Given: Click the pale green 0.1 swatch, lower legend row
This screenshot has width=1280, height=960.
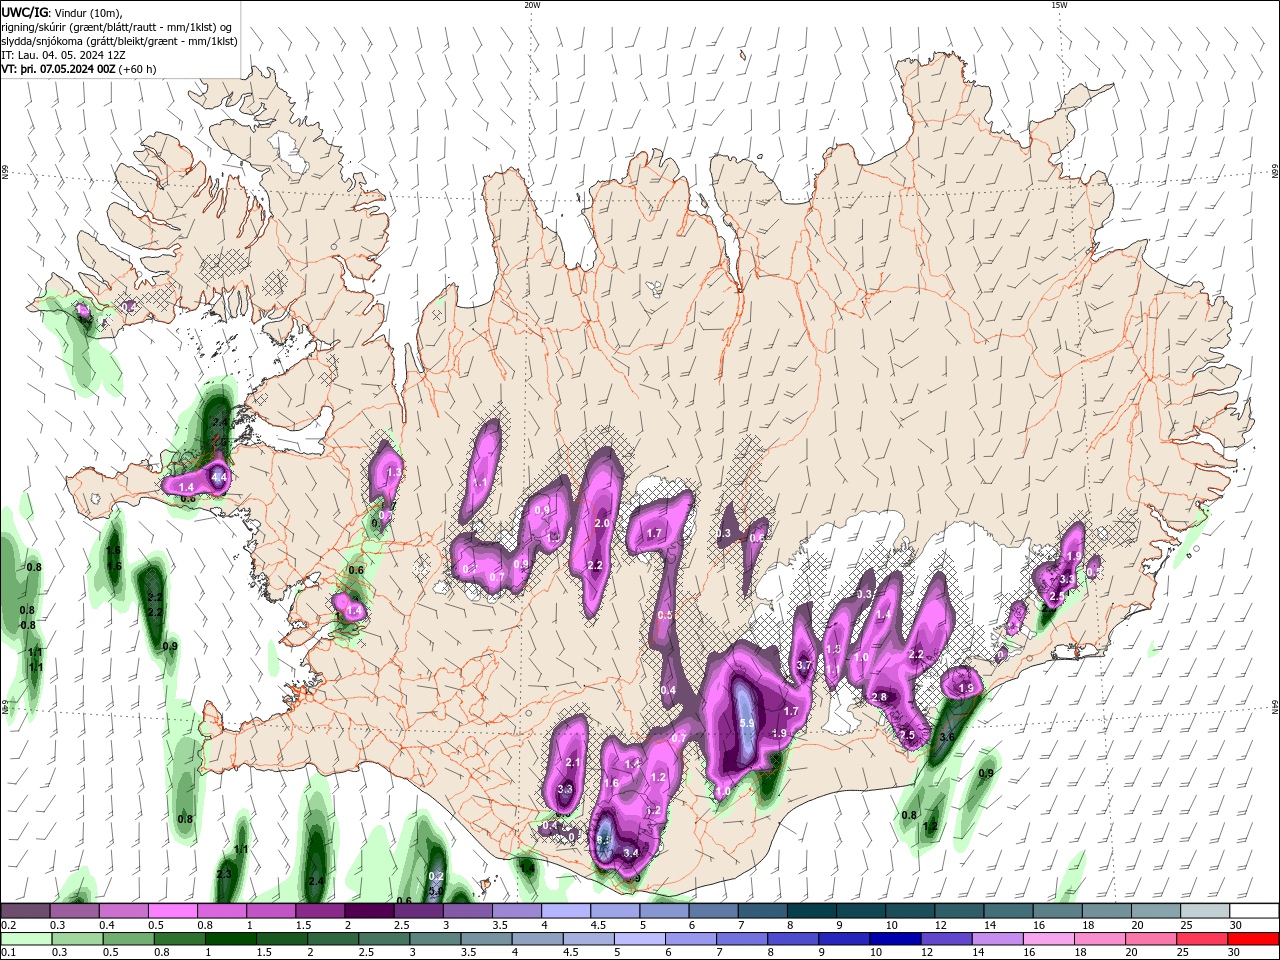Looking at the screenshot, I should 25,939.
